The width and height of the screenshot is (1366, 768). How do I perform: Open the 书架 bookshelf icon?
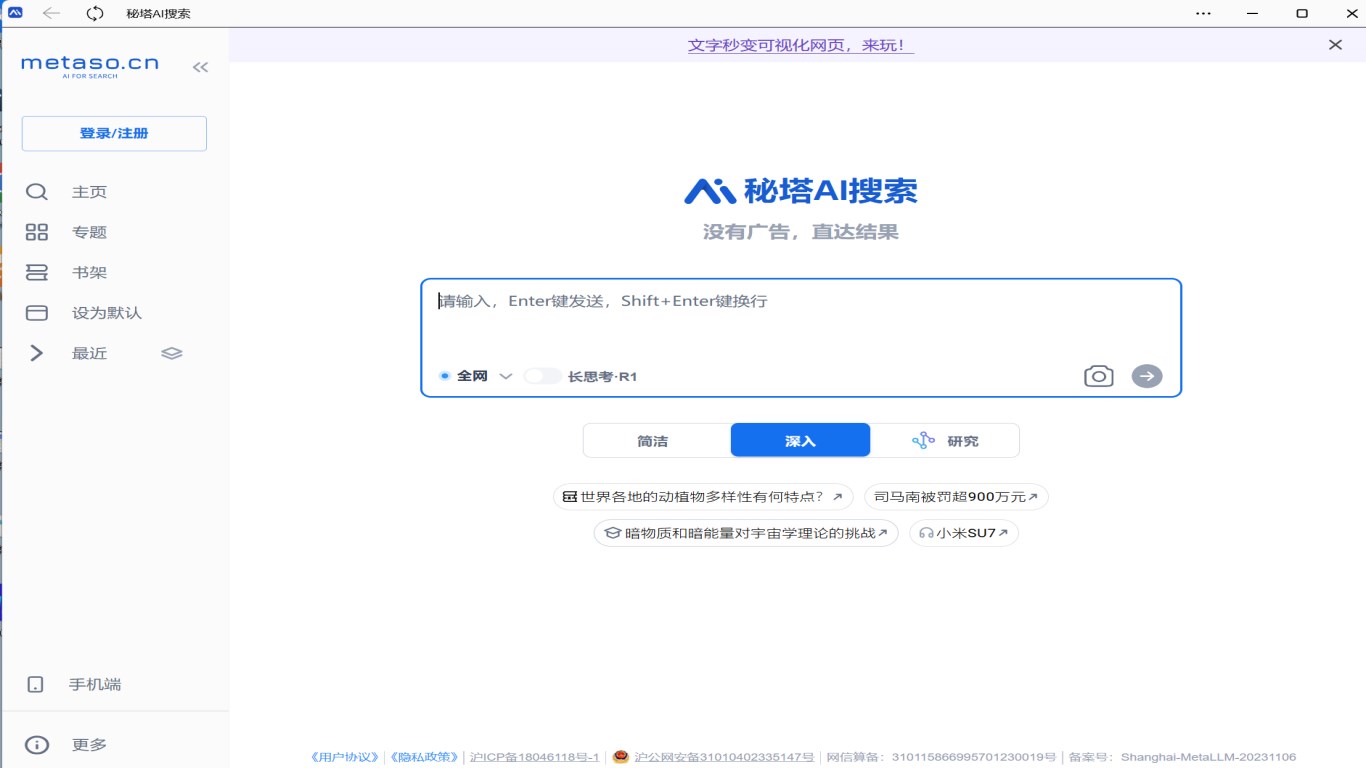click(36, 272)
